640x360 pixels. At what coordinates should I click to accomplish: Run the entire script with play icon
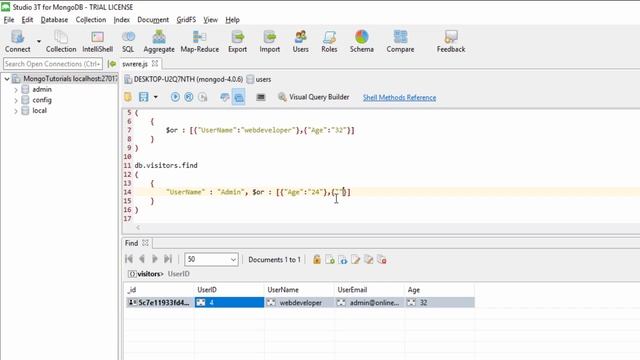tap(175, 97)
